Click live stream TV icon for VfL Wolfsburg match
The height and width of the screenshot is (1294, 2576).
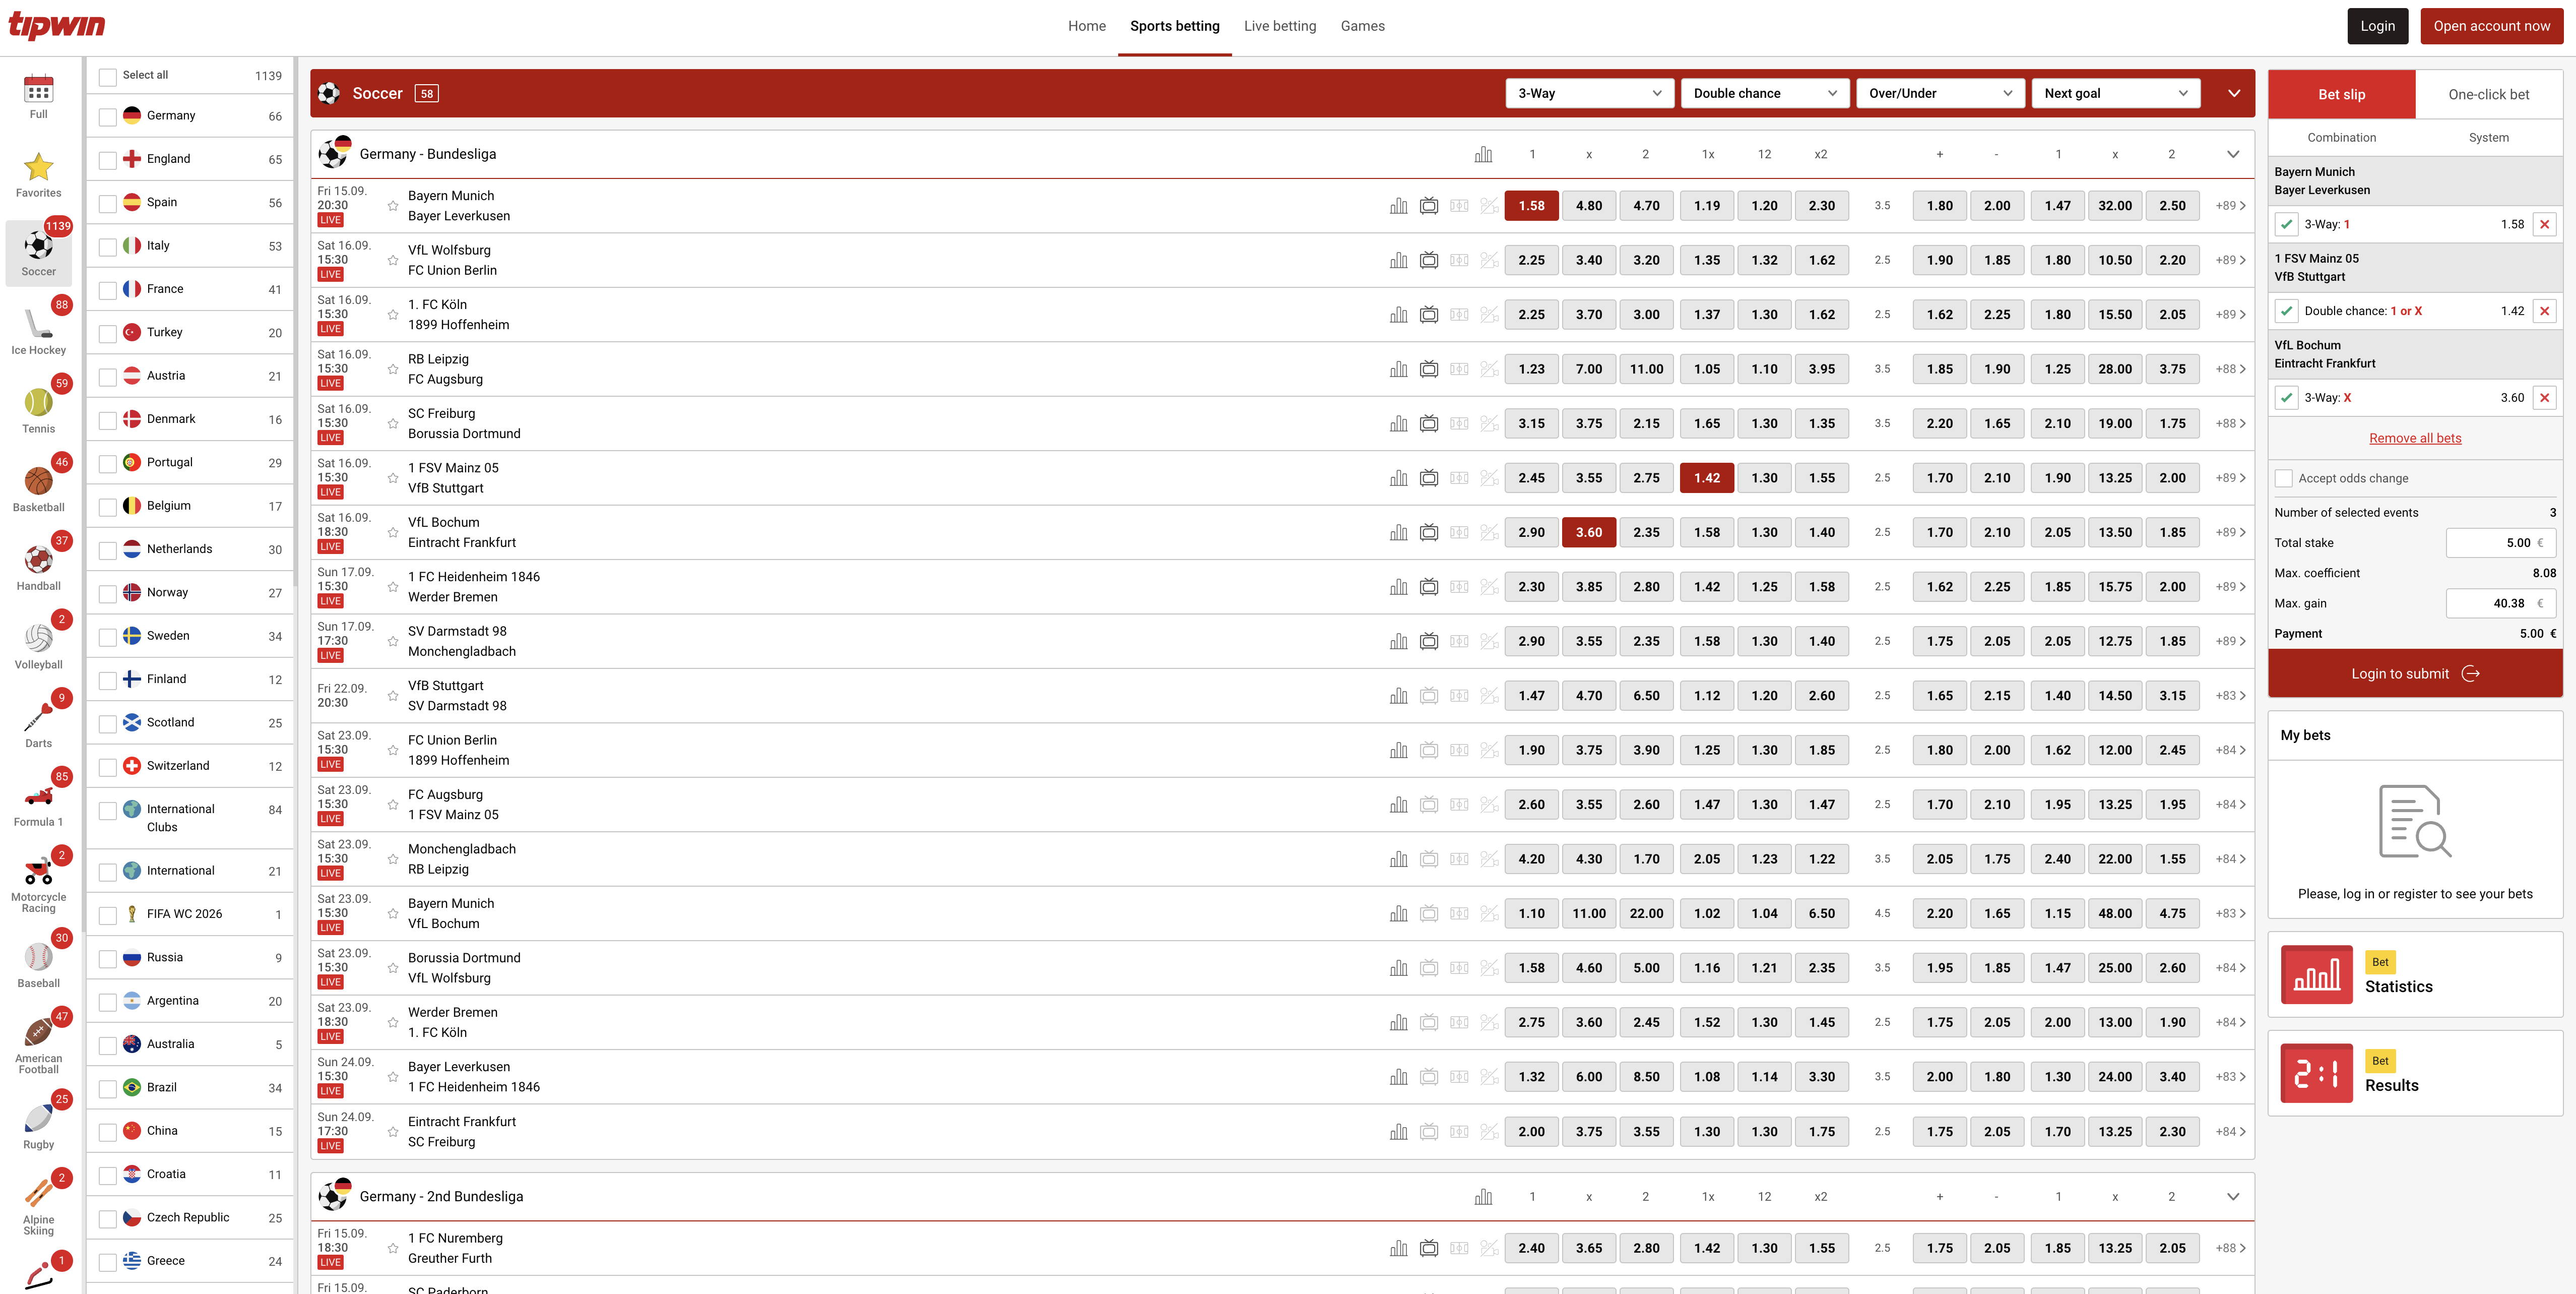tap(1429, 260)
